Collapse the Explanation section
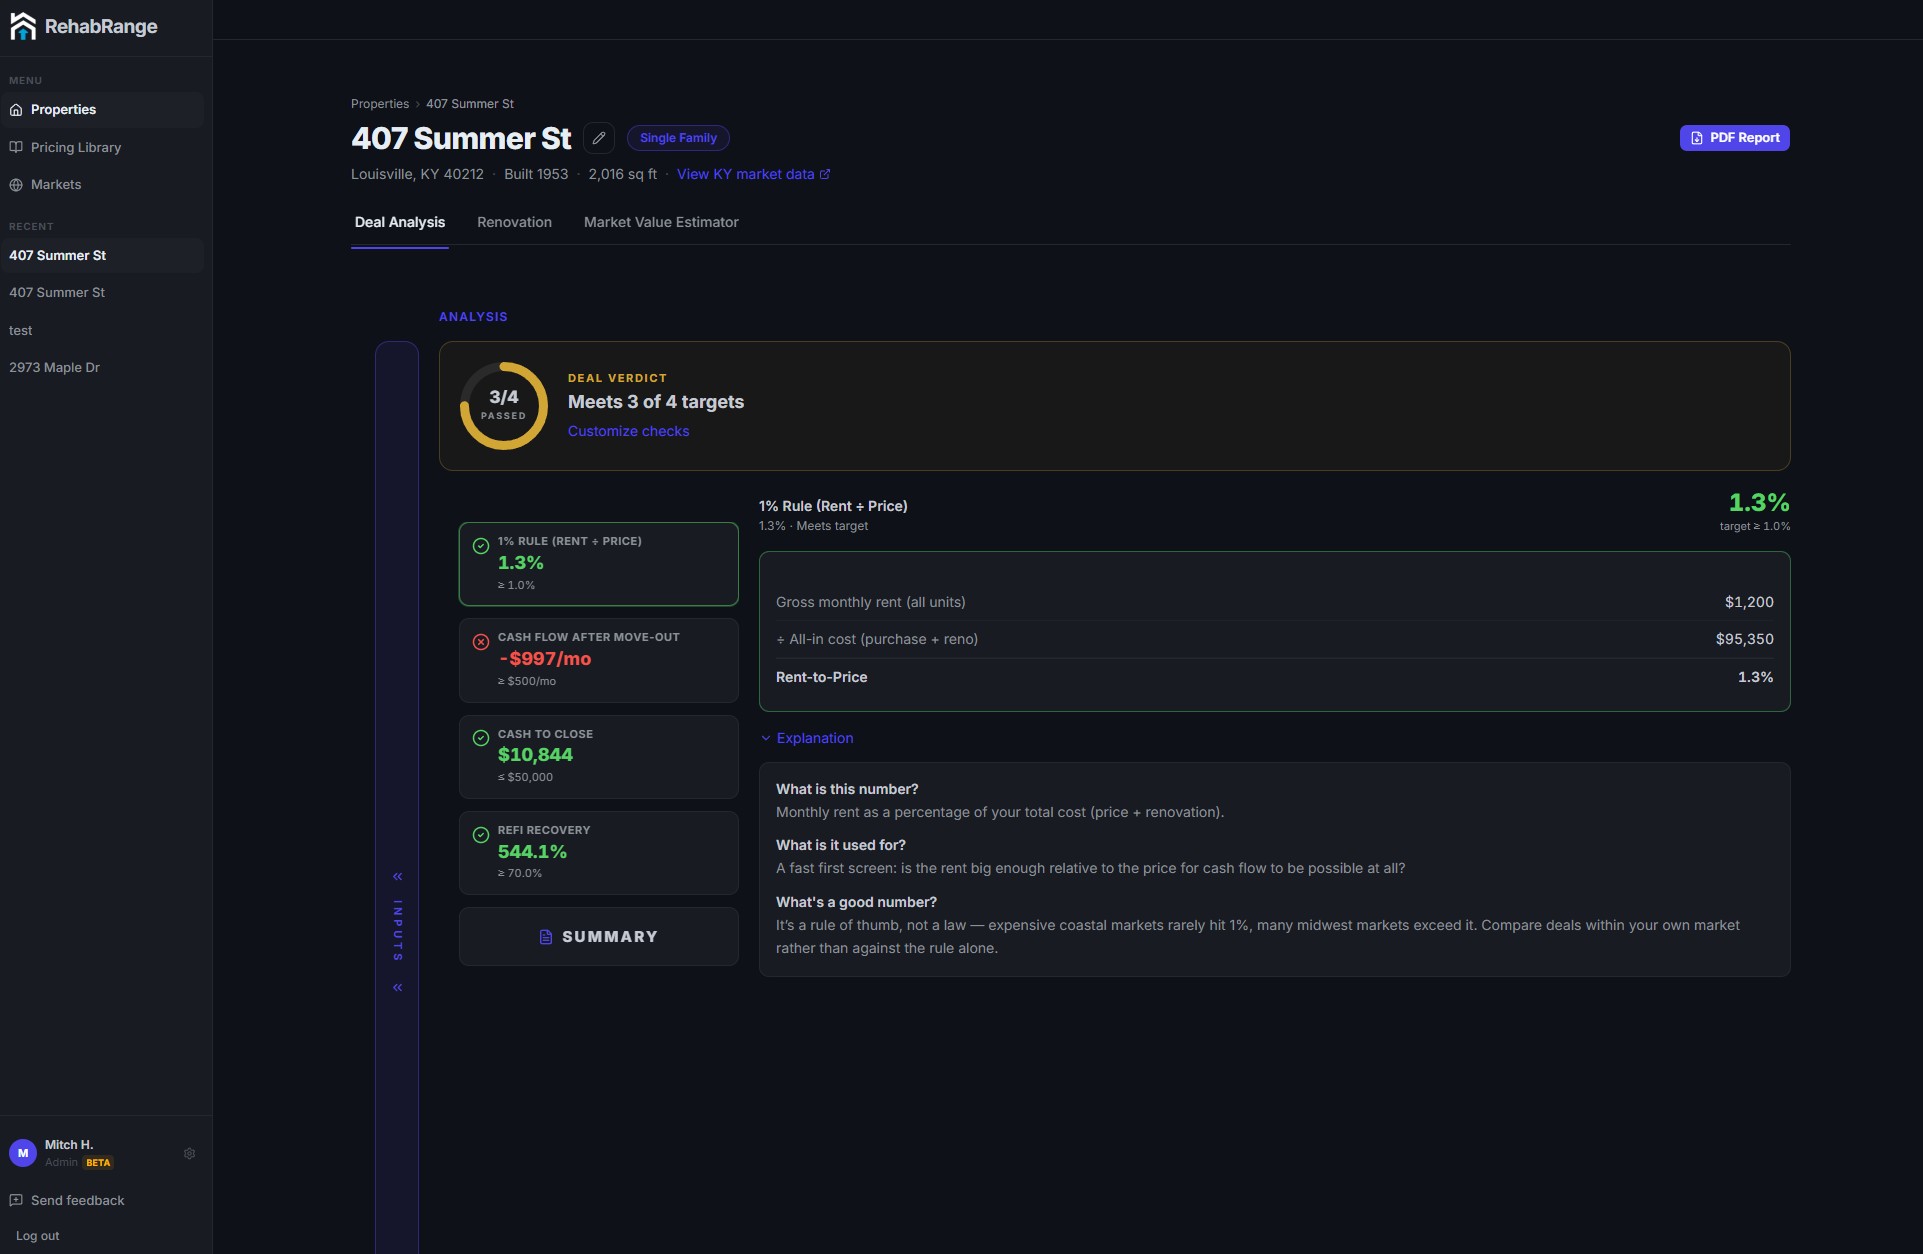Viewport: 1923px width, 1254px height. [x=807, y=738]
